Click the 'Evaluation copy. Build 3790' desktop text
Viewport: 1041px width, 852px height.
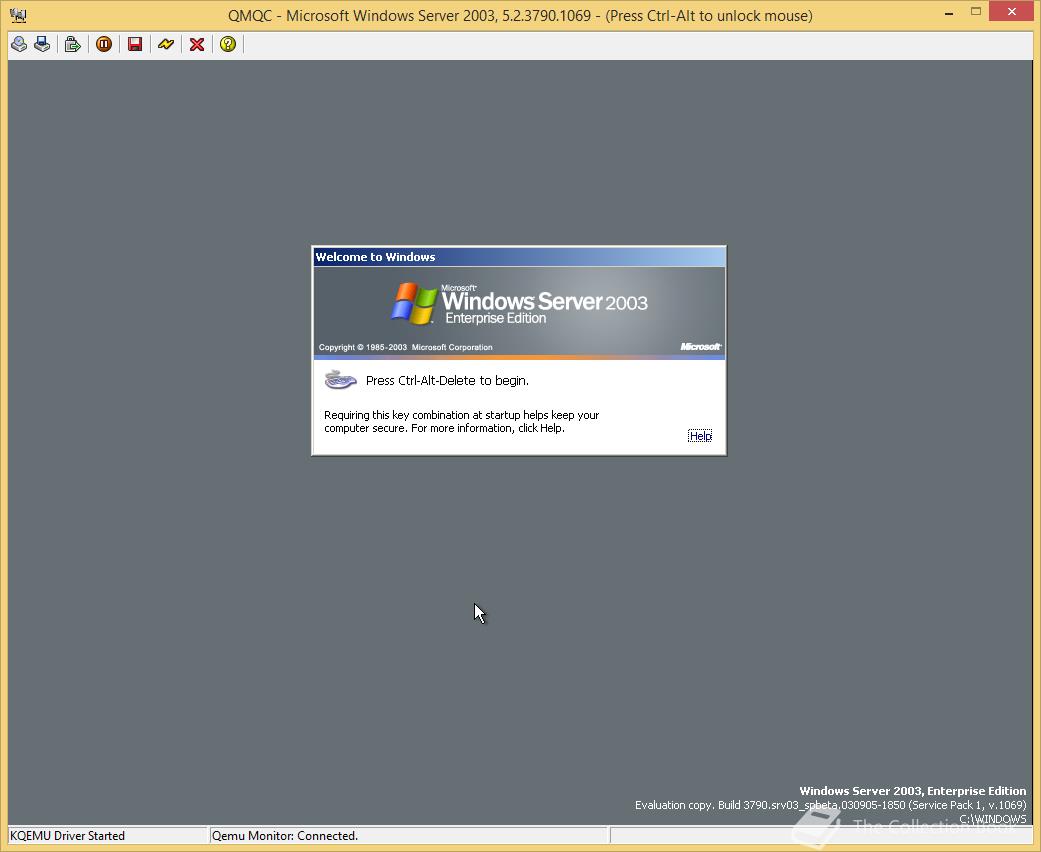click(831, 805)
